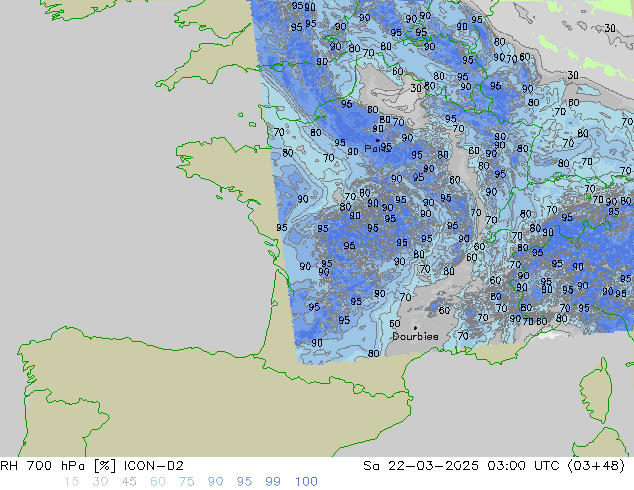The width and height of the screenshot is (634, 490).
Task: Select the '(03+48)' forecast offset text
Action: 596,466
